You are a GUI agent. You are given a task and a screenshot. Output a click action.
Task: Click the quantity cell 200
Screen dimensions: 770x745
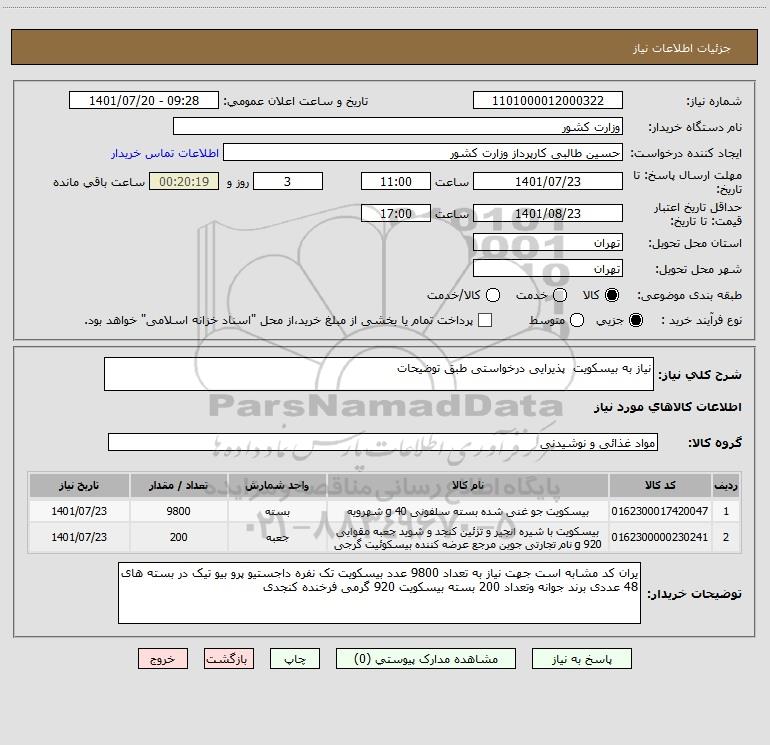[x=178, y=537]
